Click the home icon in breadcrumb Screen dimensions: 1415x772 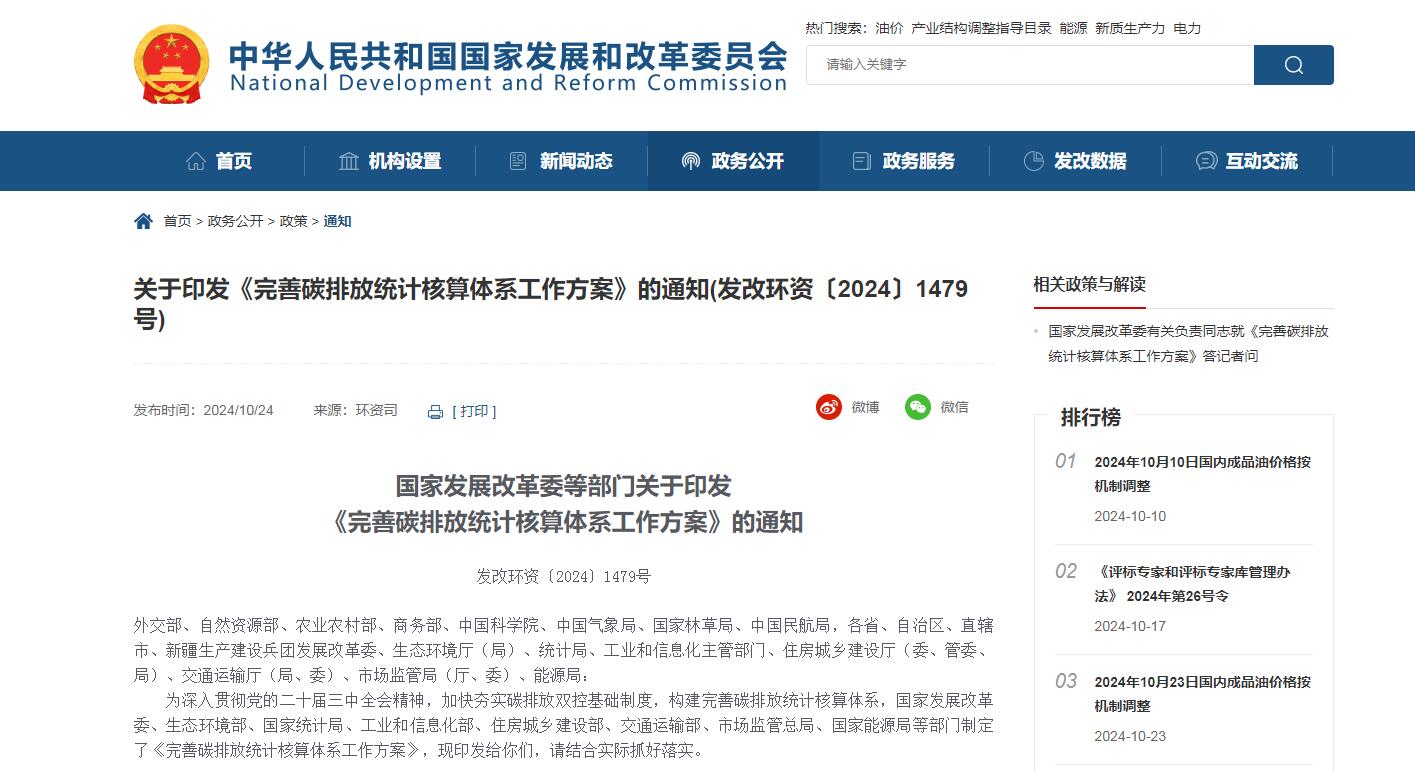(x=143, y=221)
